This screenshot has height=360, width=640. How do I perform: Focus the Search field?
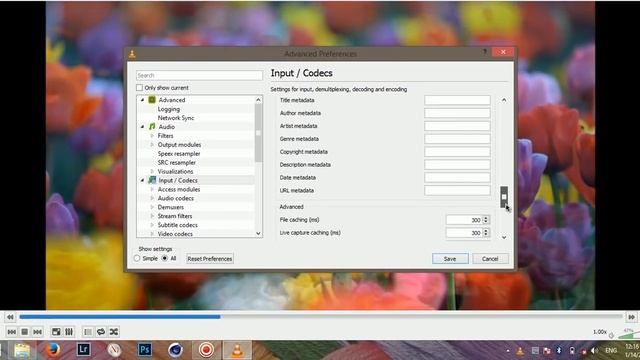click(199, 76)
